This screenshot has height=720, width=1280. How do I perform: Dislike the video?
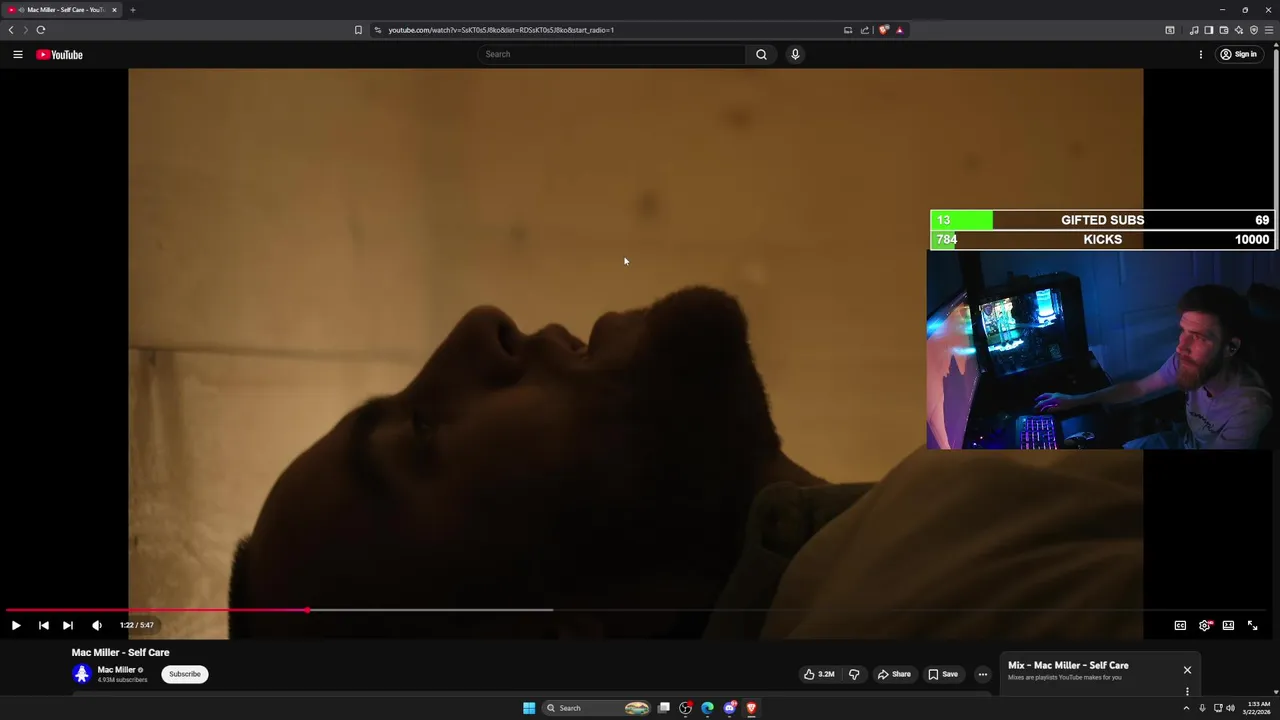point(854,674)
